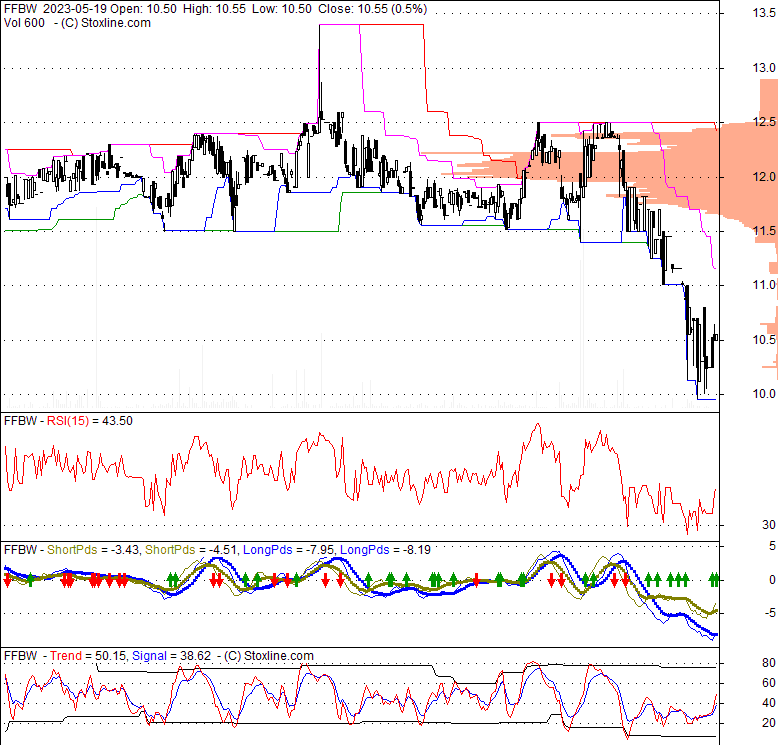
Task: Click the 'LongPds' value -8.19
Action: 418,550
